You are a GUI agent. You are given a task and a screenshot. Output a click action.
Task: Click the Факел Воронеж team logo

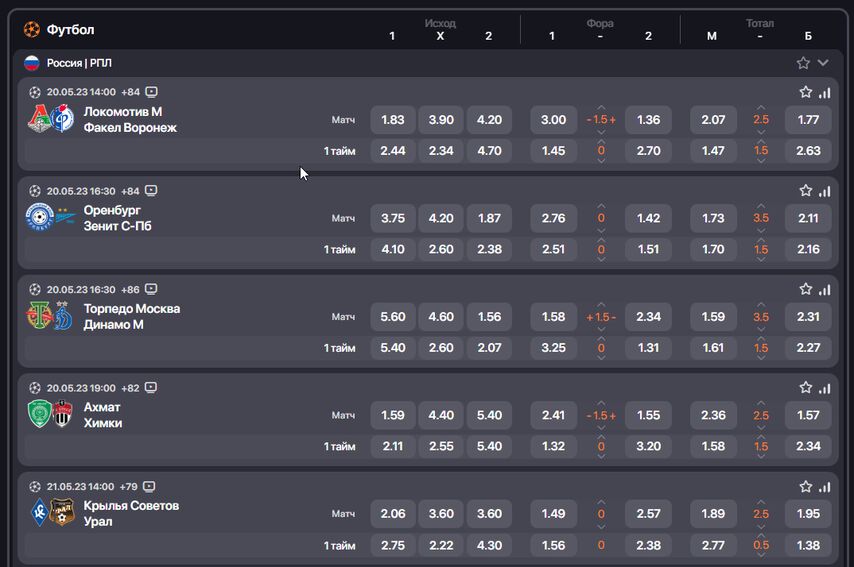[63, 118]
